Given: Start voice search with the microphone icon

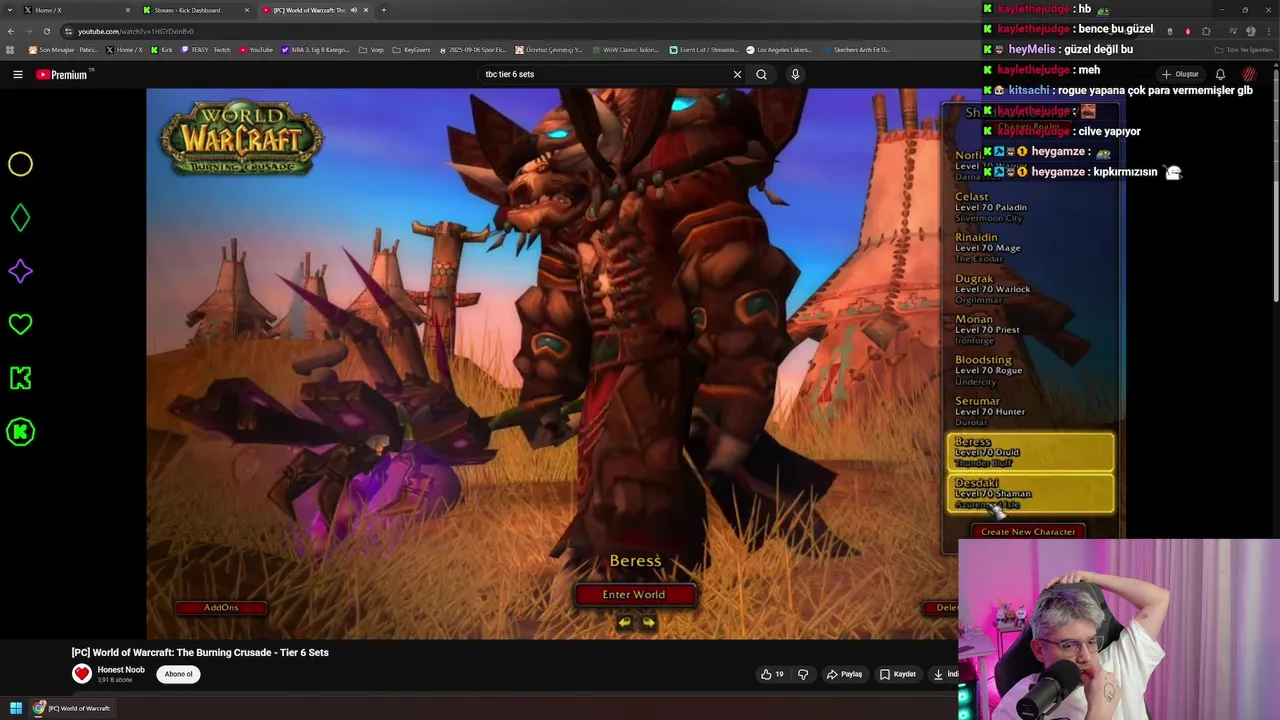Looking at the screenshot, I should [795, 74].
